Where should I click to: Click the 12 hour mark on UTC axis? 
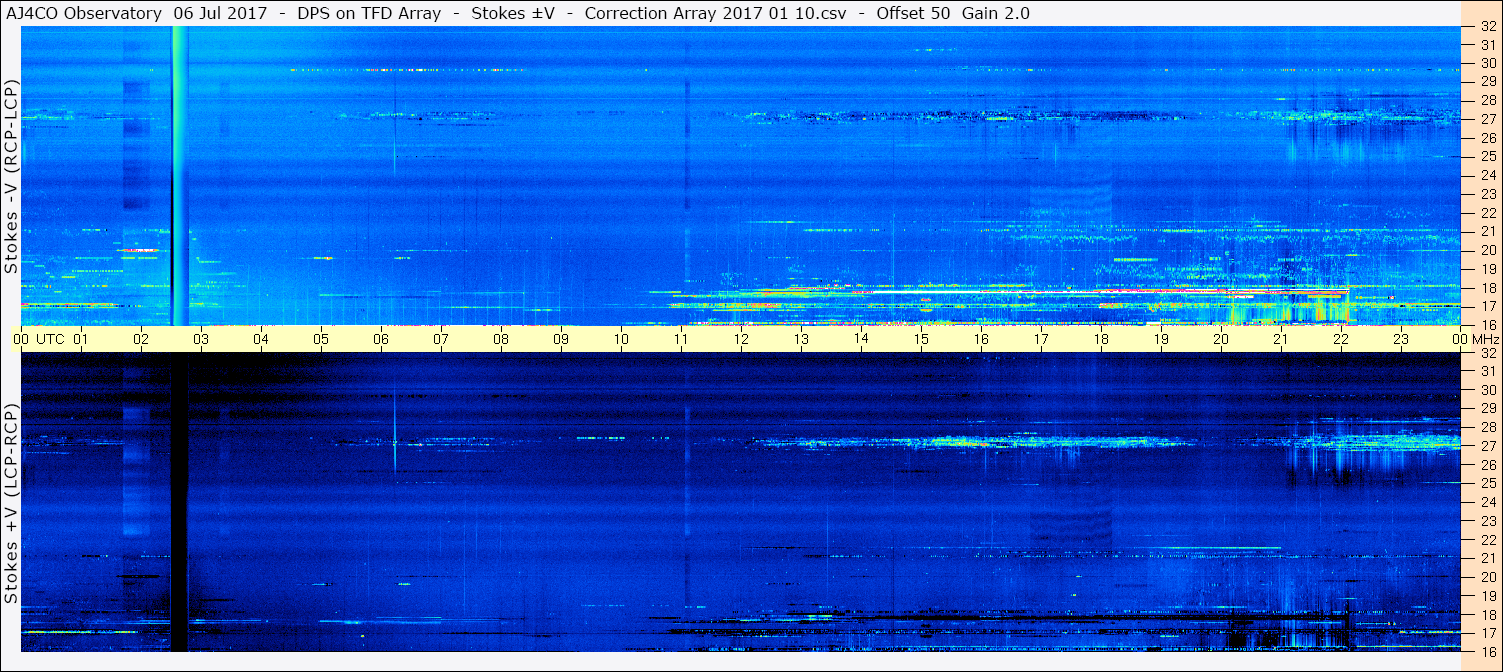[x=741, y=339]
